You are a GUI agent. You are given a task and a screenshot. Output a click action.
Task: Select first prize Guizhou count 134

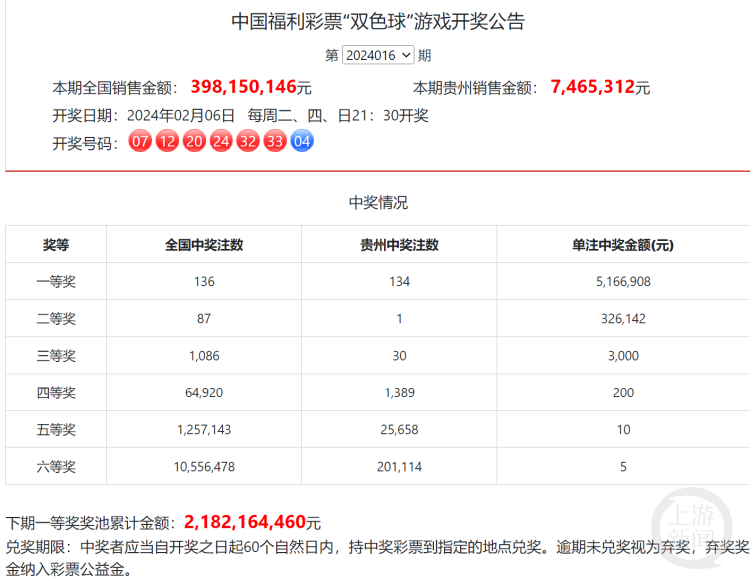coord(399,281)
